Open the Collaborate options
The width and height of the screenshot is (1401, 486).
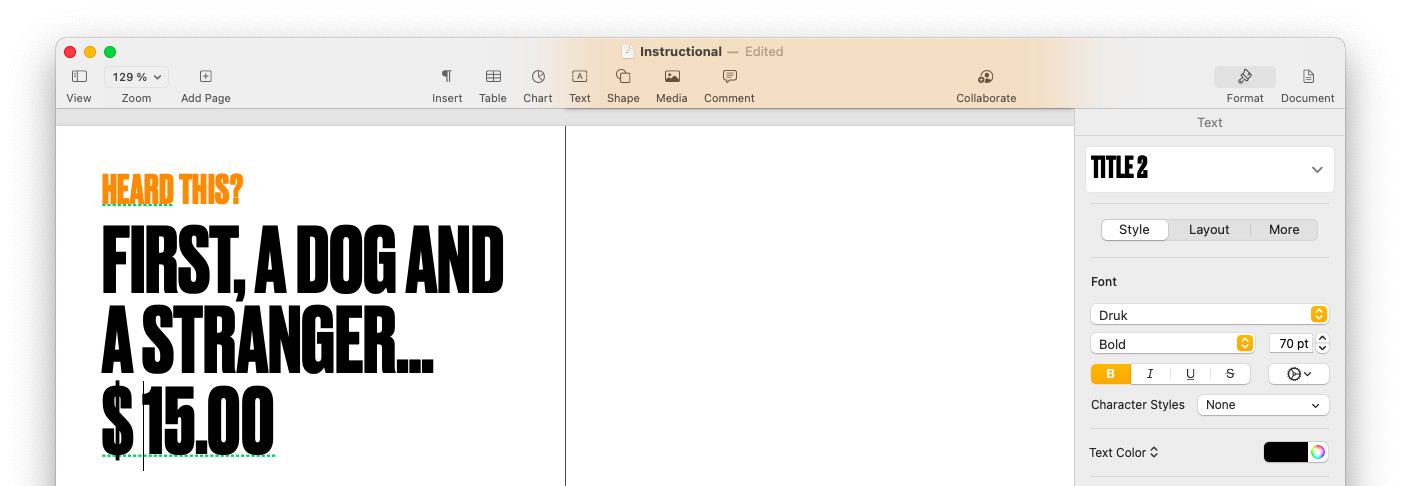click(986, 77)
